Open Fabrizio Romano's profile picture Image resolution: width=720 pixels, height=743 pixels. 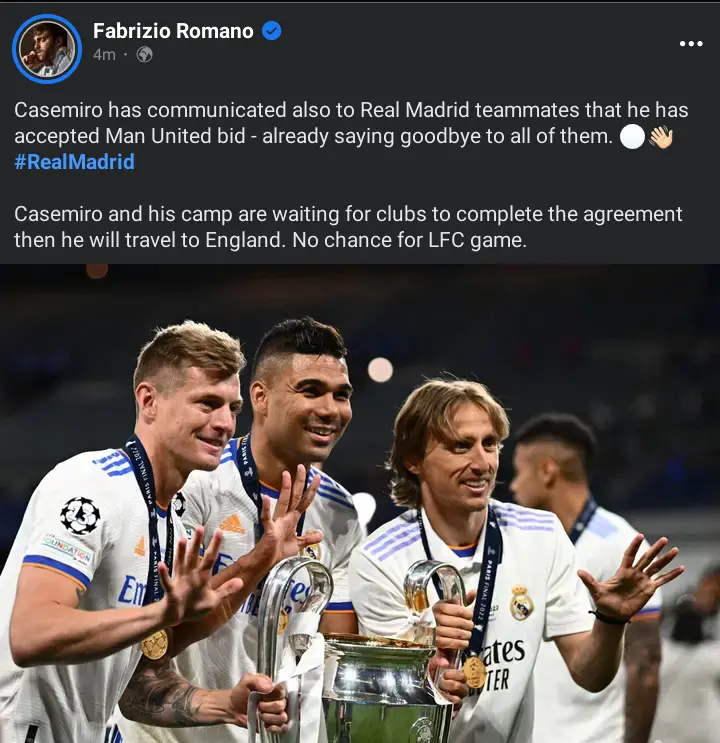click(x=47, y=49)
